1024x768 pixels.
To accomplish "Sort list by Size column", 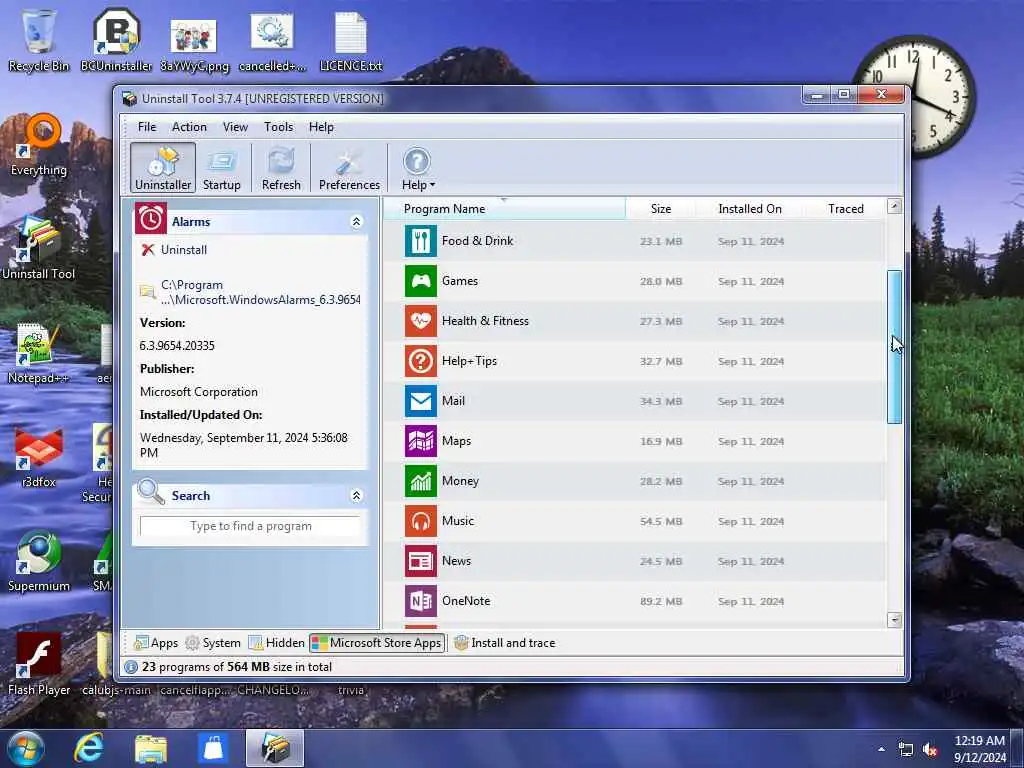I will (x=660, y=208).
